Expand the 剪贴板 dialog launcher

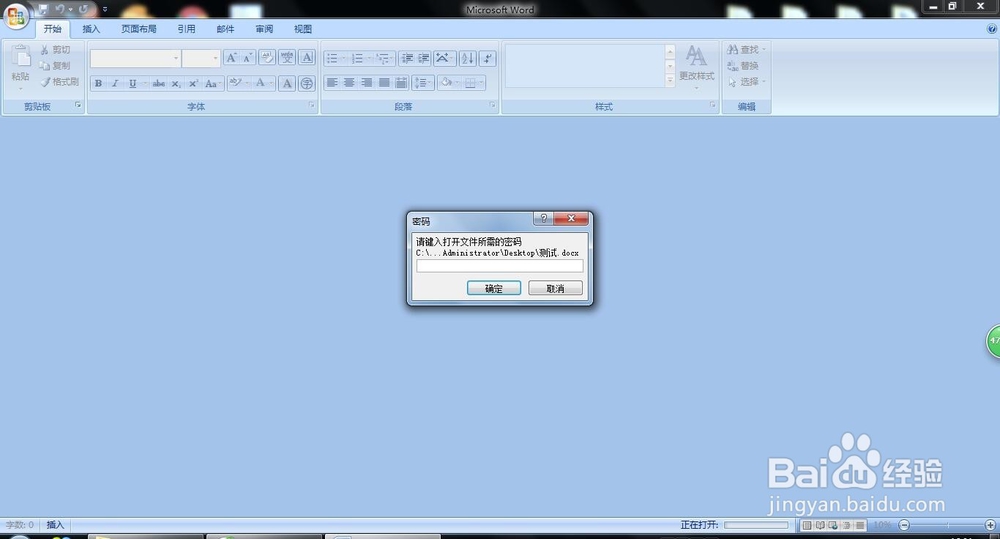click(x=78, y=105)
